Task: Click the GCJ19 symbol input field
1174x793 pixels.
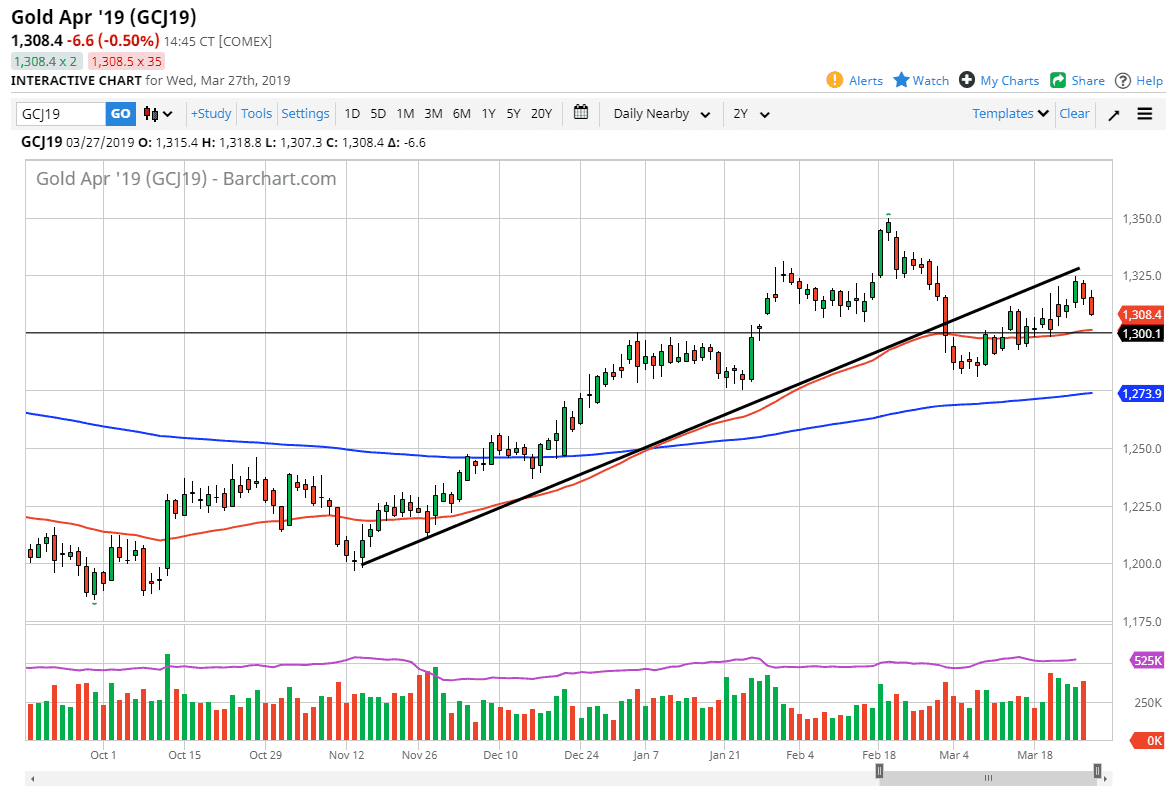Action: pos(60,114)
